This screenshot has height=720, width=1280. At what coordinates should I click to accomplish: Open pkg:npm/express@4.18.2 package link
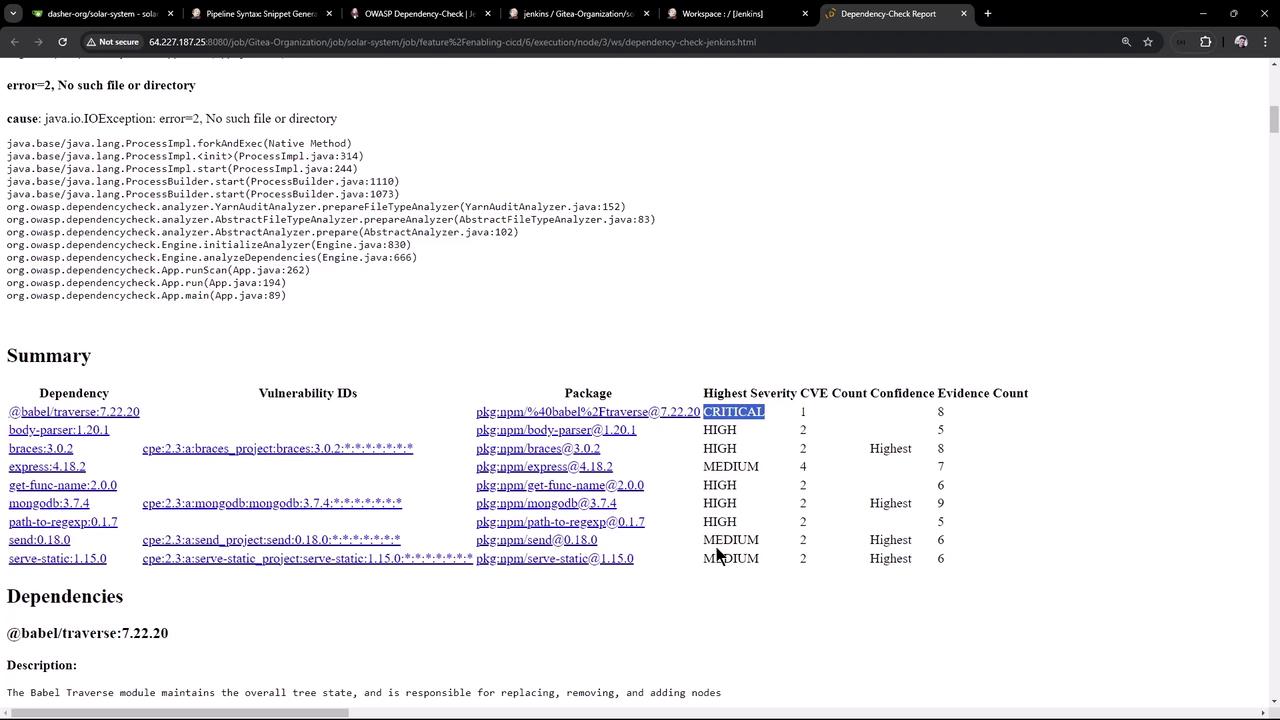point(544,467)
